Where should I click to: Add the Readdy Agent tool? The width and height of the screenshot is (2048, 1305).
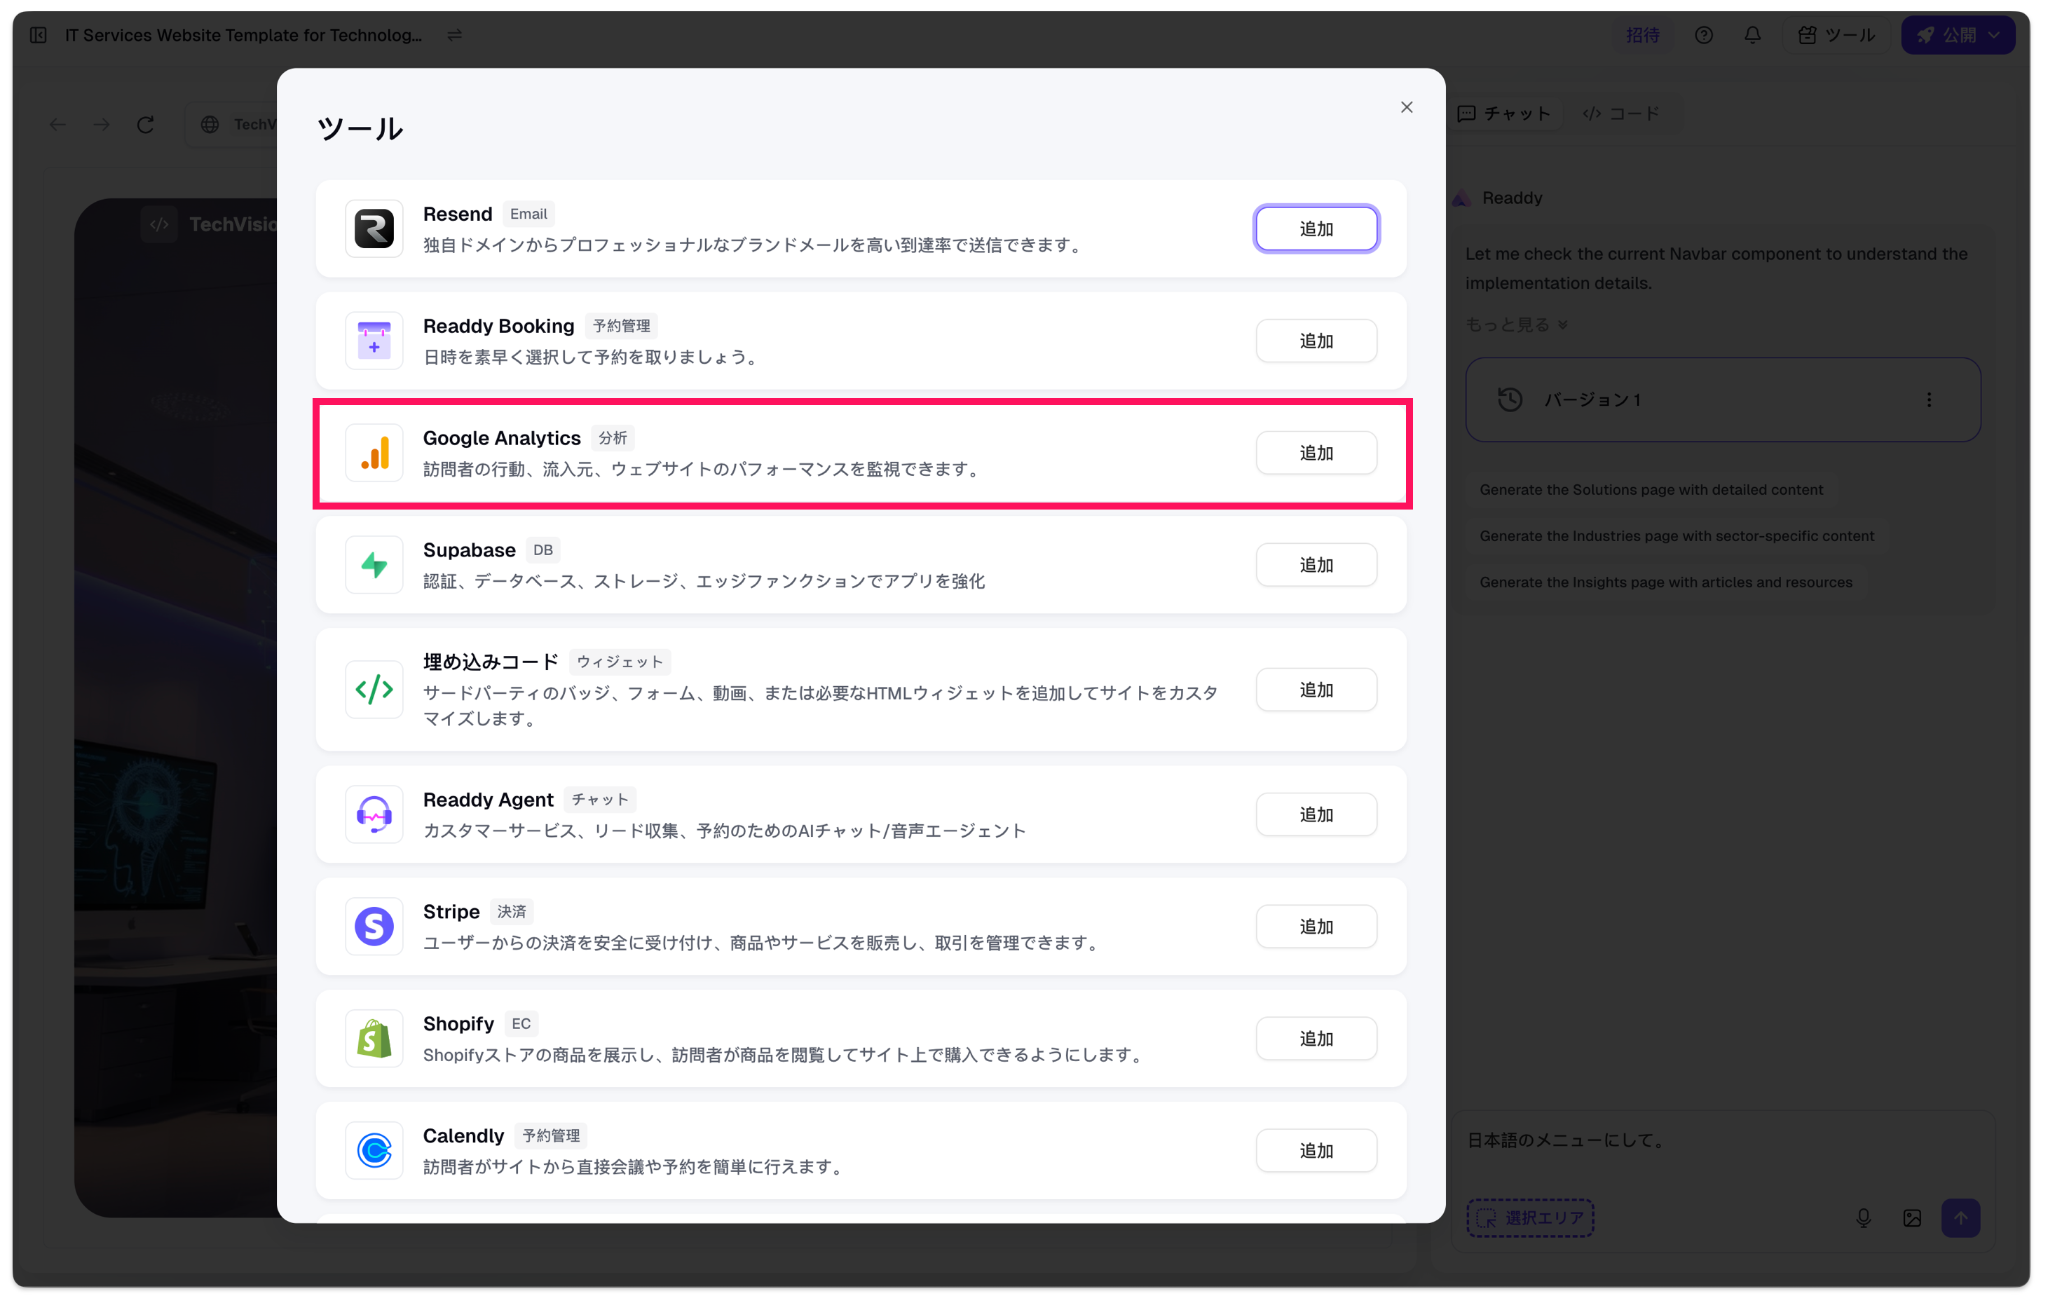pyautogui.click(x=1316, y=815)
